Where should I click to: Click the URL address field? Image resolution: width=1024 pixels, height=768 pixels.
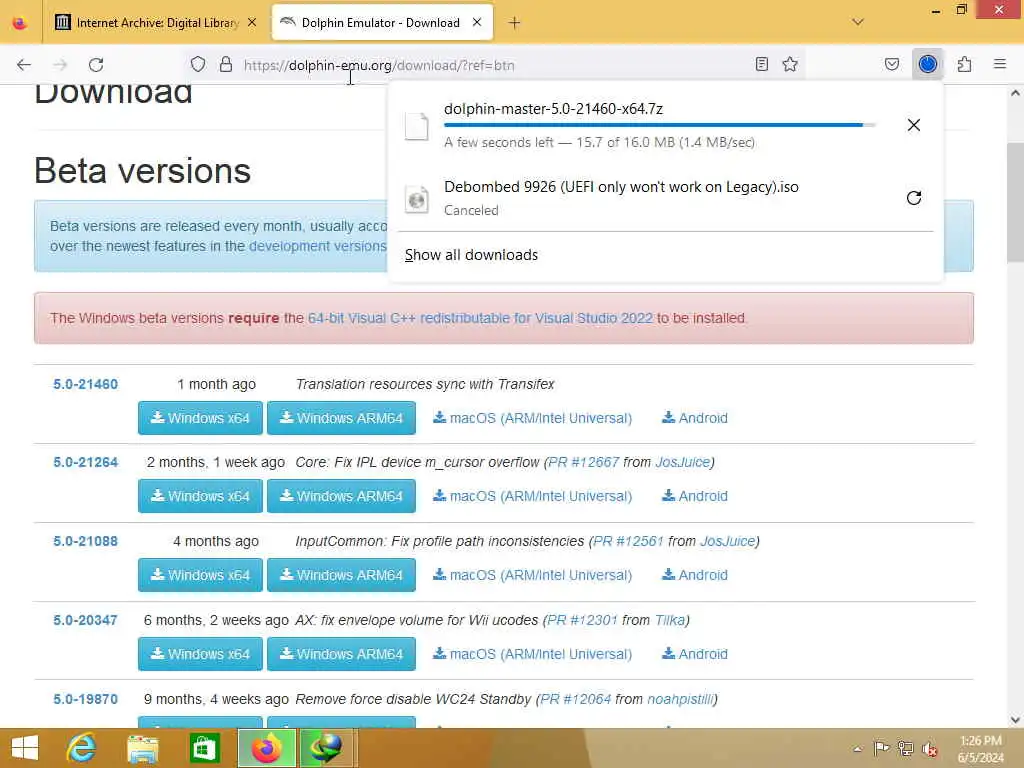point(493,65)
